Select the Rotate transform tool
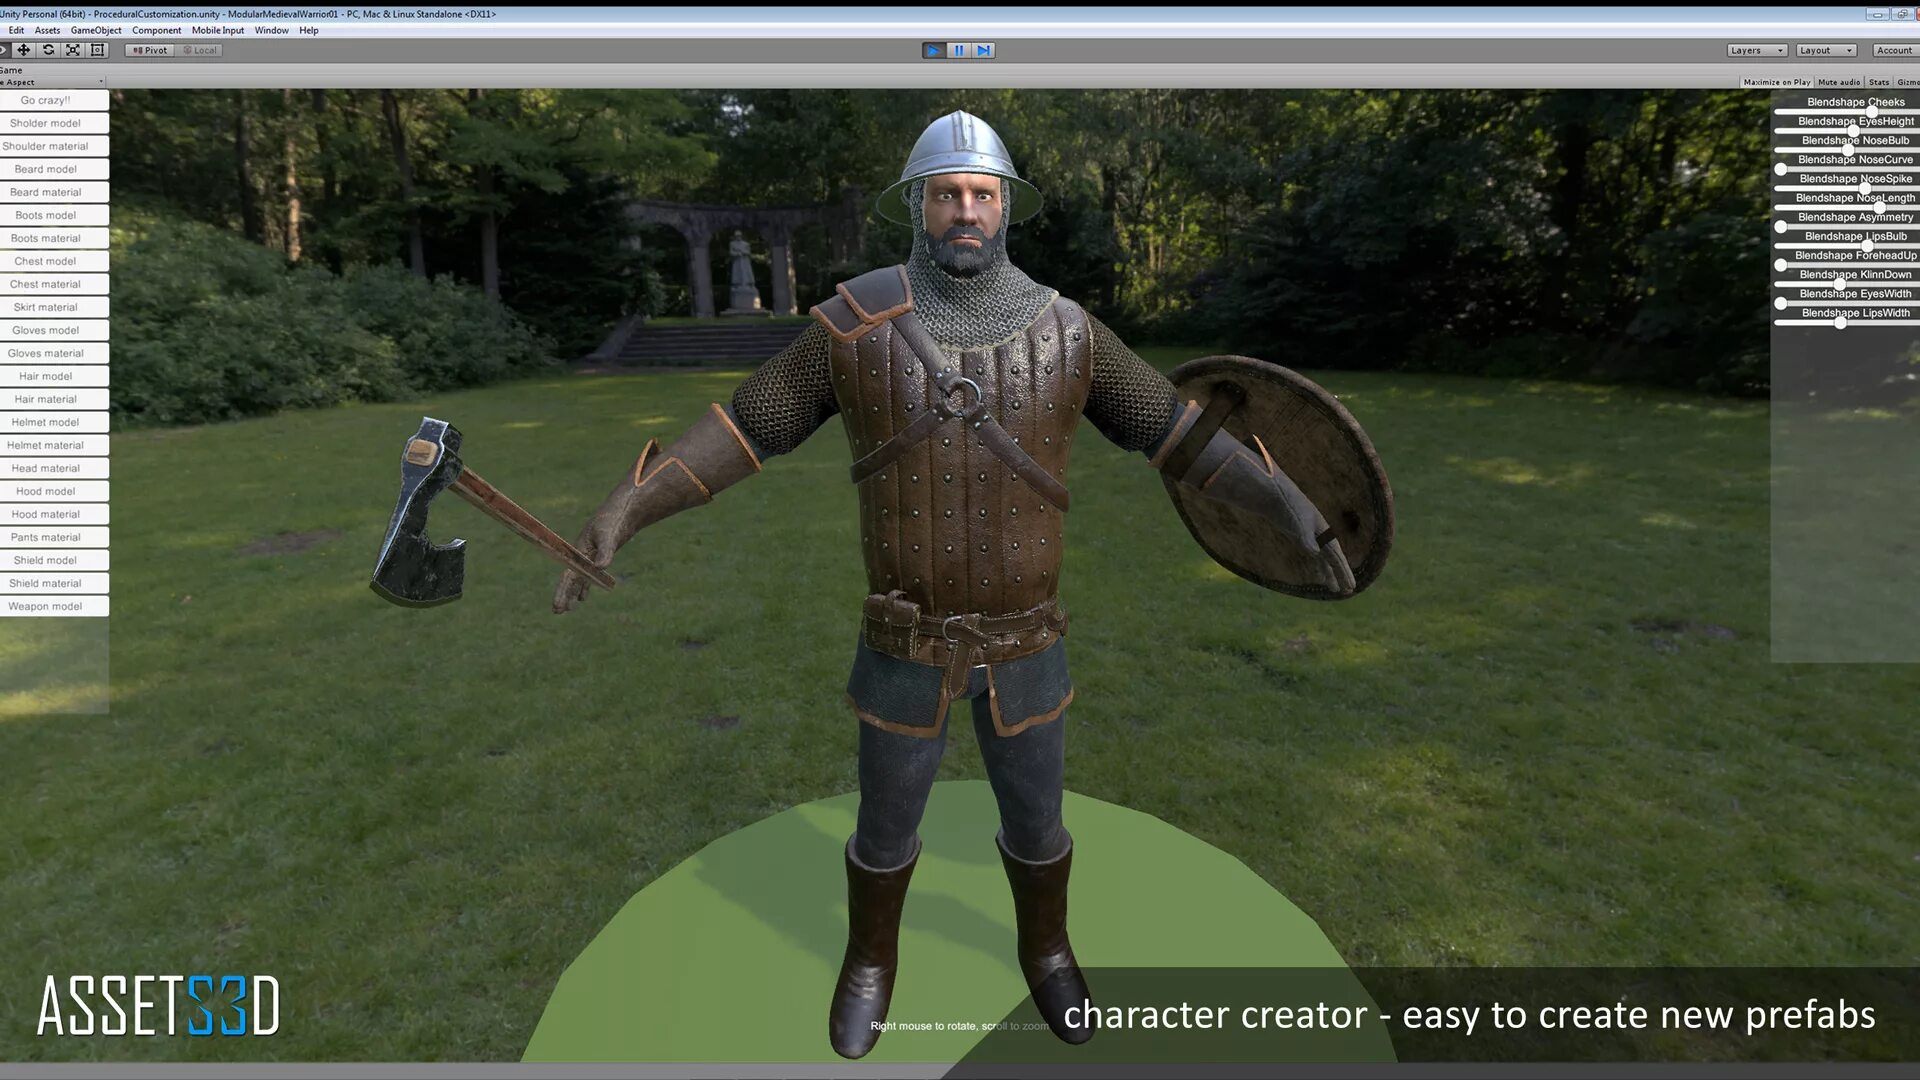 (x=48, y=50)
